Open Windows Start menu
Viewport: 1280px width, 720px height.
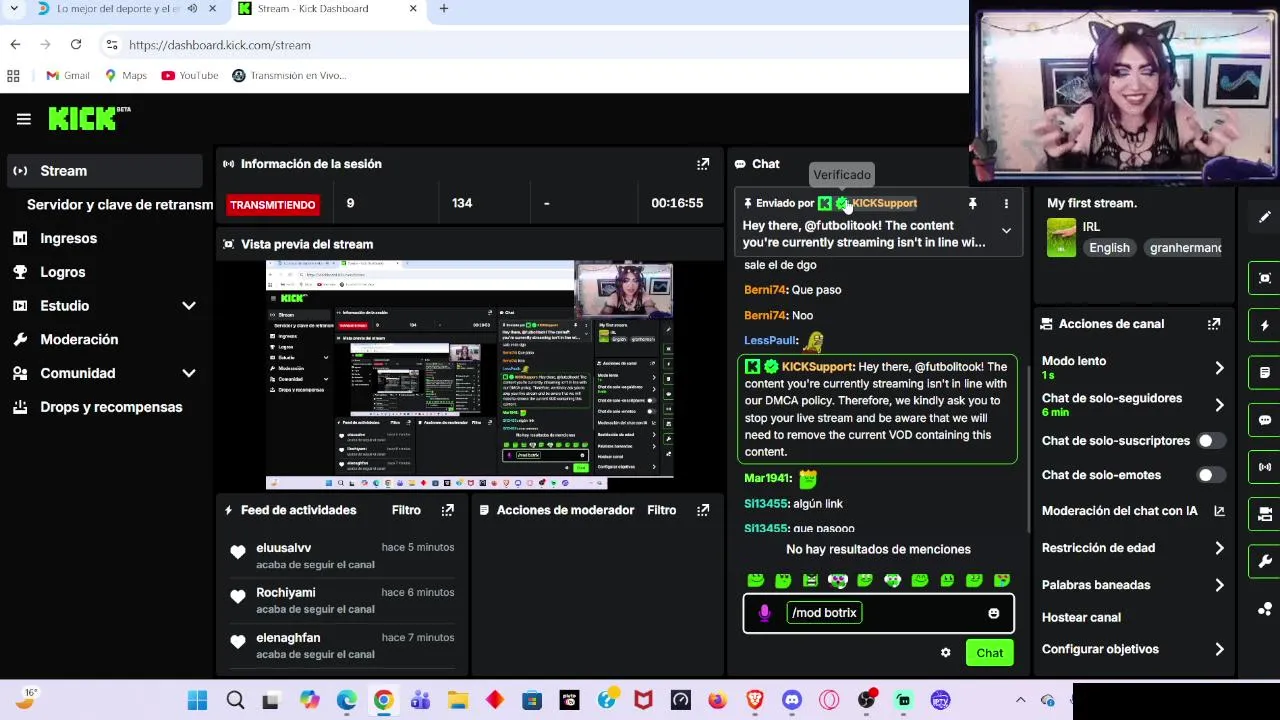click(x=197, y=700)
